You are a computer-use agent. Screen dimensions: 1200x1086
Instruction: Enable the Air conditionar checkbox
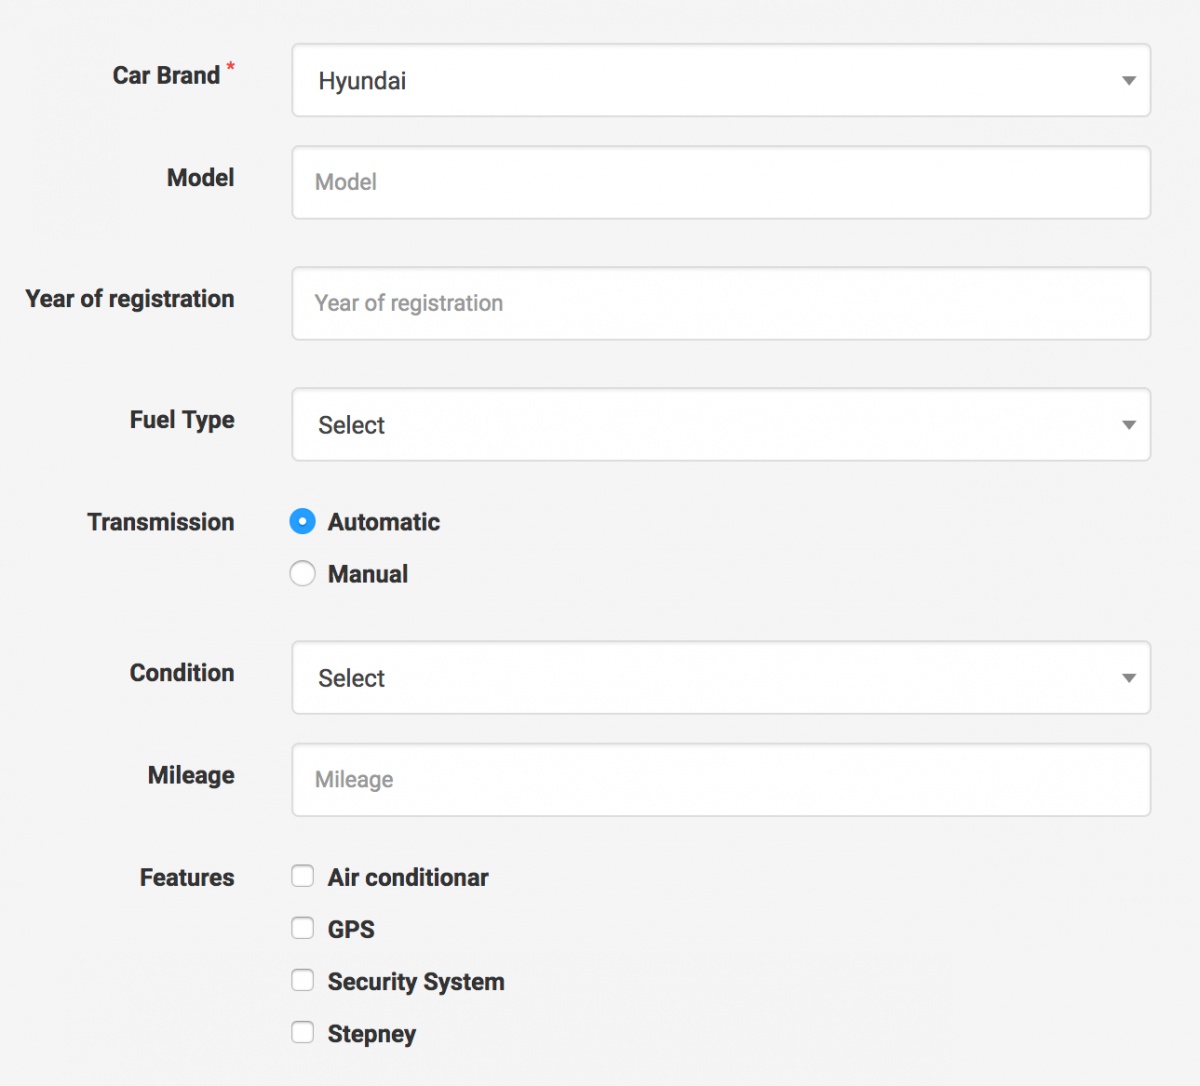(302, 877)
